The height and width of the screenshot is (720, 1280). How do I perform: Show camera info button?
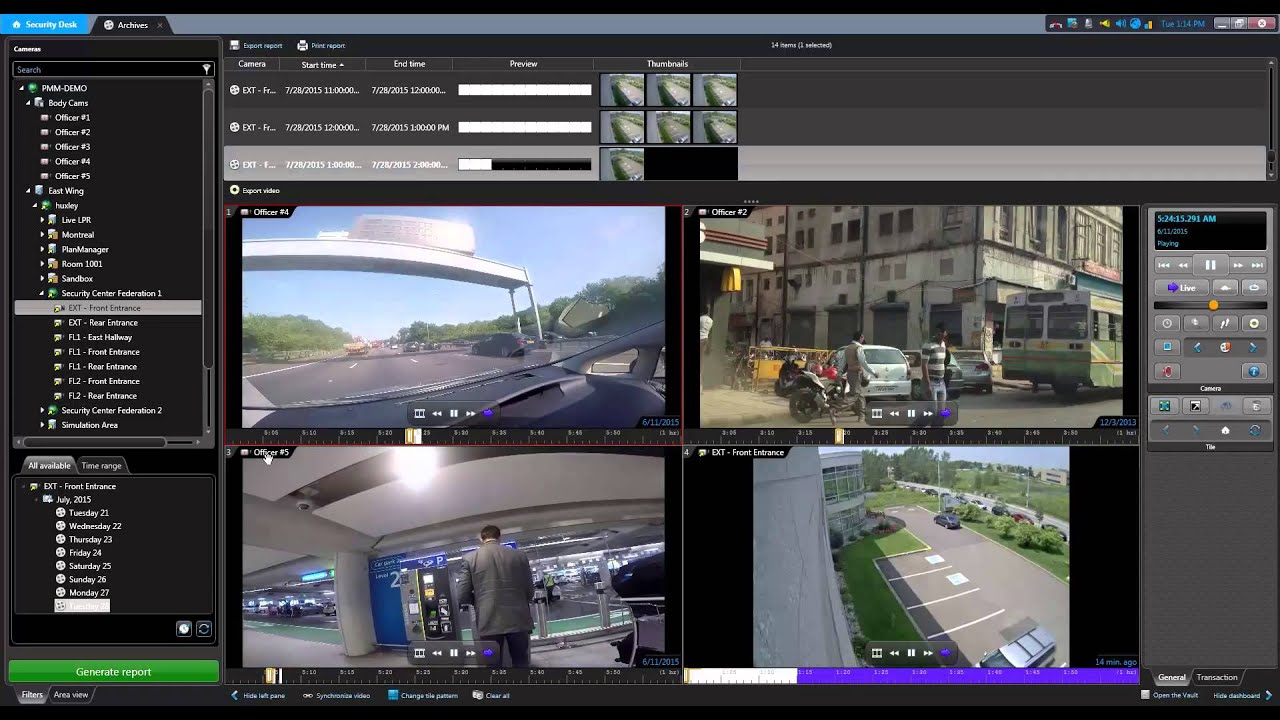tap(1254, 371)
